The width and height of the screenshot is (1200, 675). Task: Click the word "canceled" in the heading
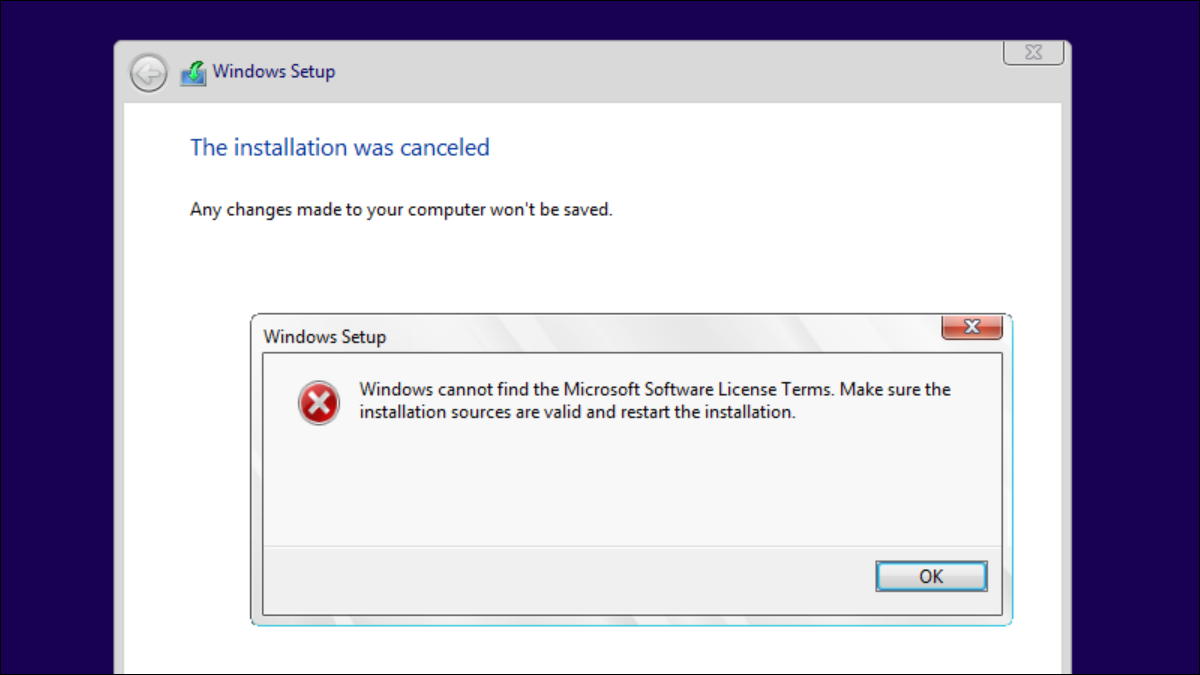[x=445, y=148]
